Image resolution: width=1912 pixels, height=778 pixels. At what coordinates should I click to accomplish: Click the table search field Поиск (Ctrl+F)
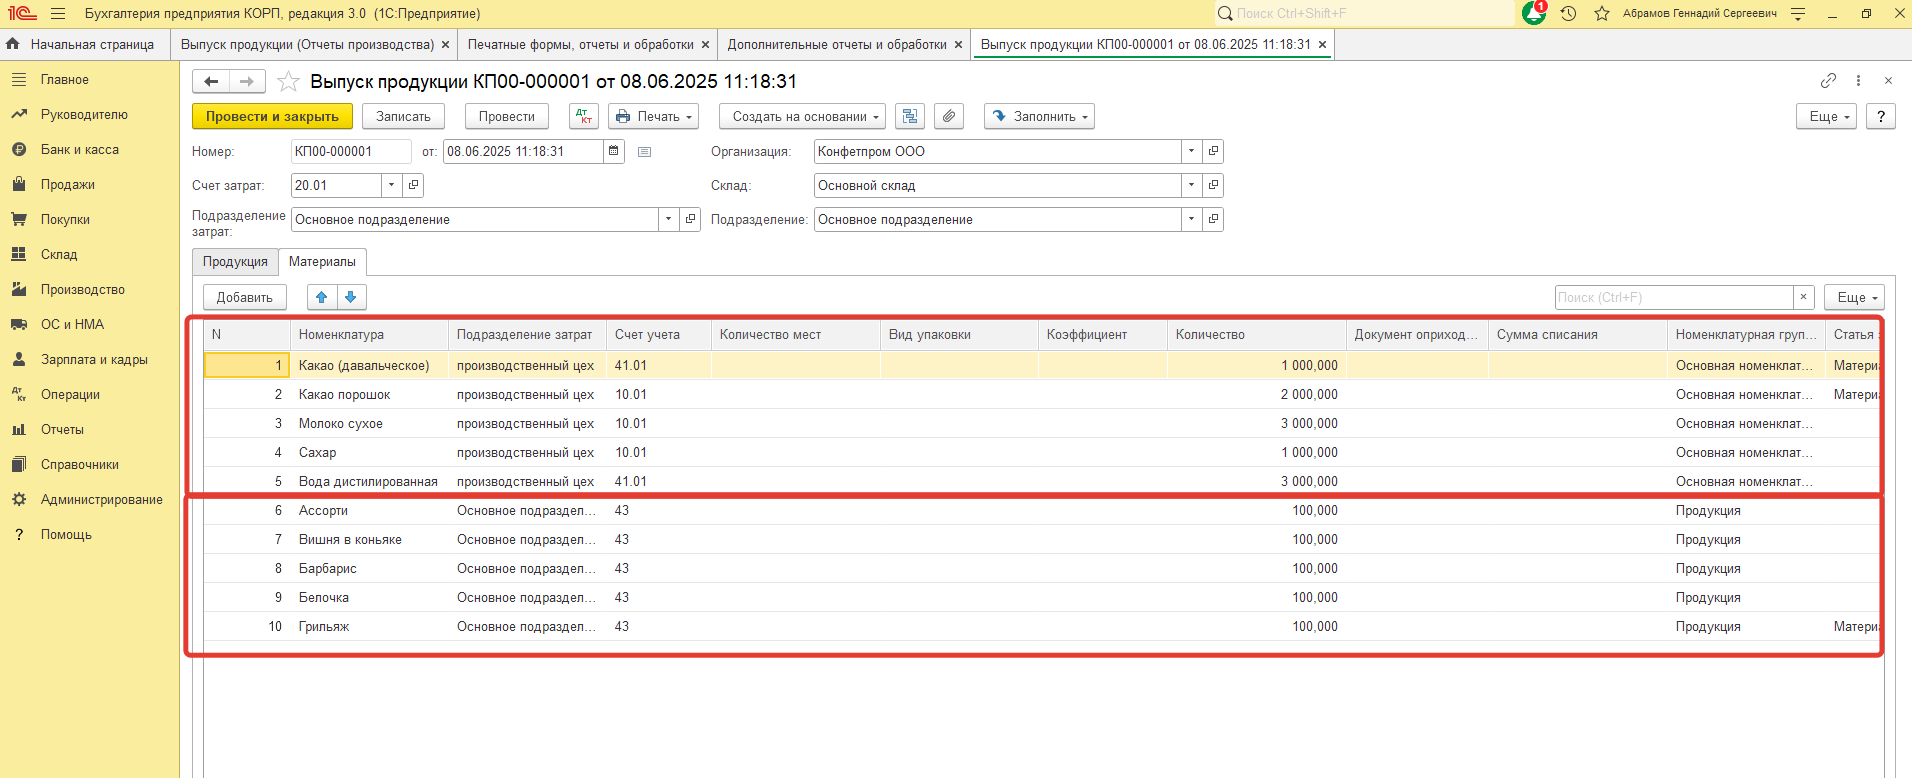(1673, 298)
